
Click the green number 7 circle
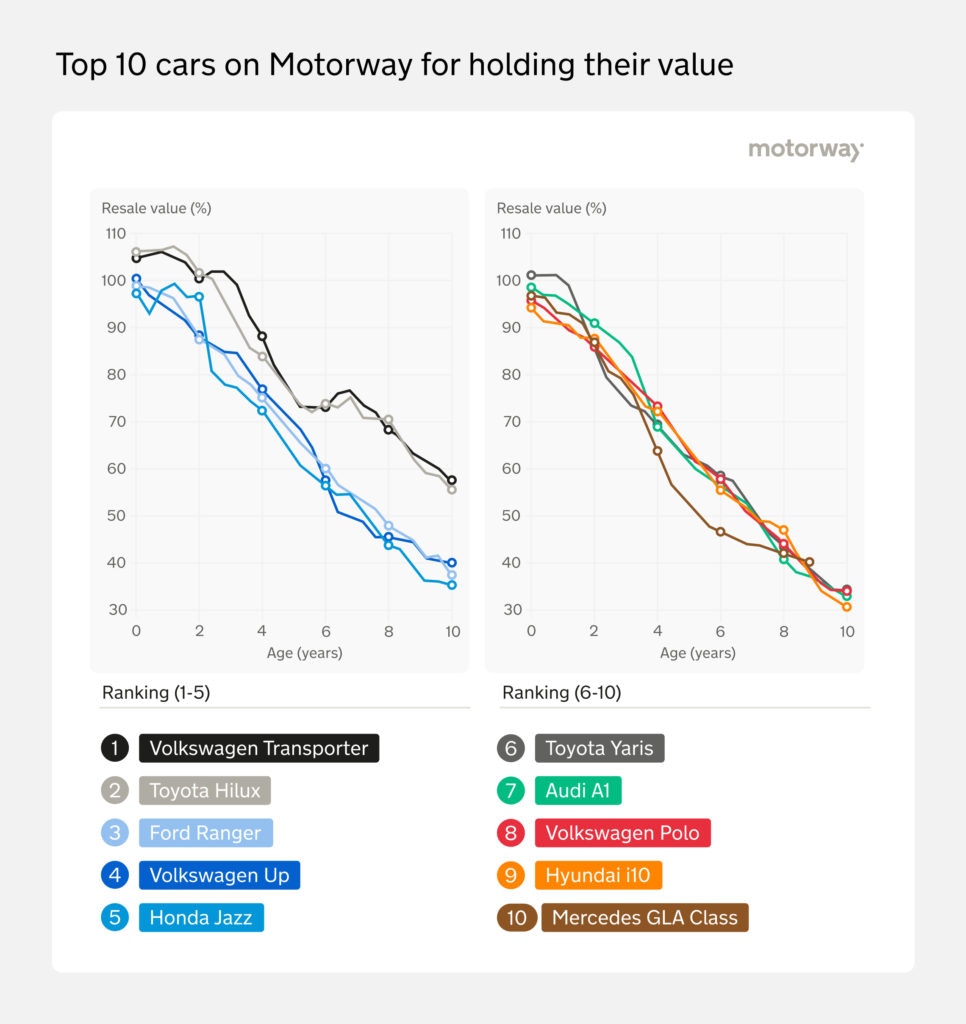tap(511, 790)
